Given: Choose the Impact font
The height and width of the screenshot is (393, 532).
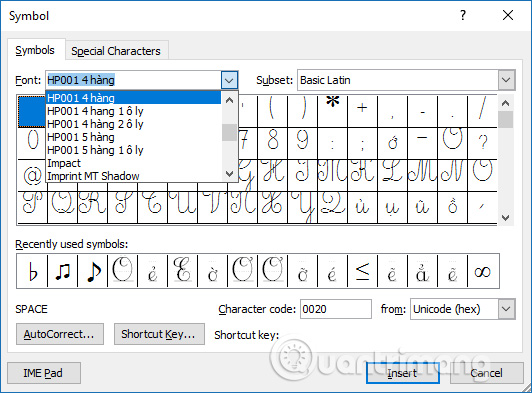Looking at the screenshot, I should pyautogui.click(x=133, y=163).
